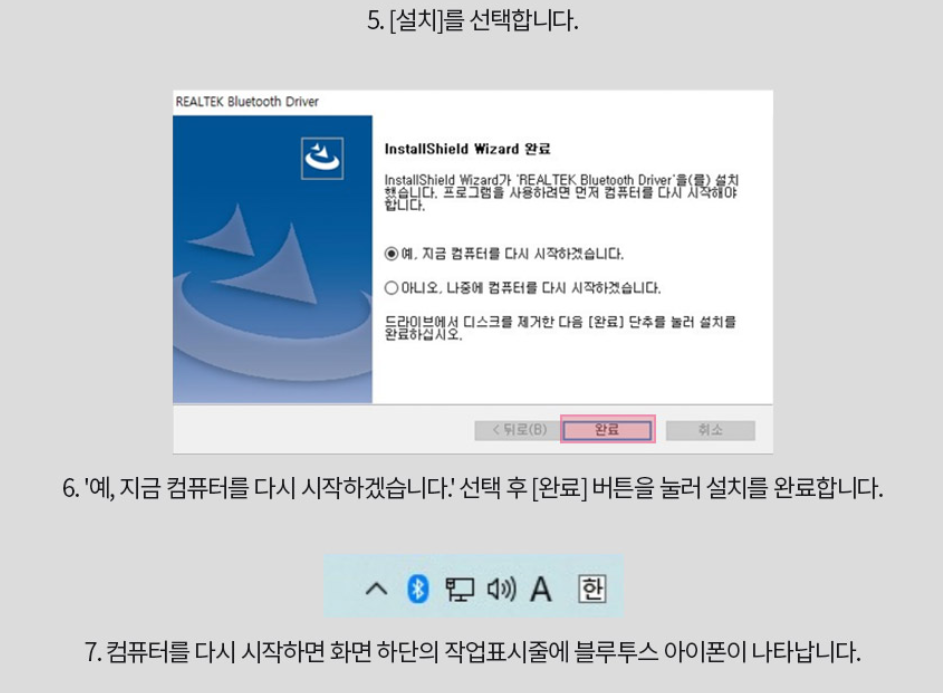
Task: Open the network icon in the tray
Action: click(x=459, y=590)
